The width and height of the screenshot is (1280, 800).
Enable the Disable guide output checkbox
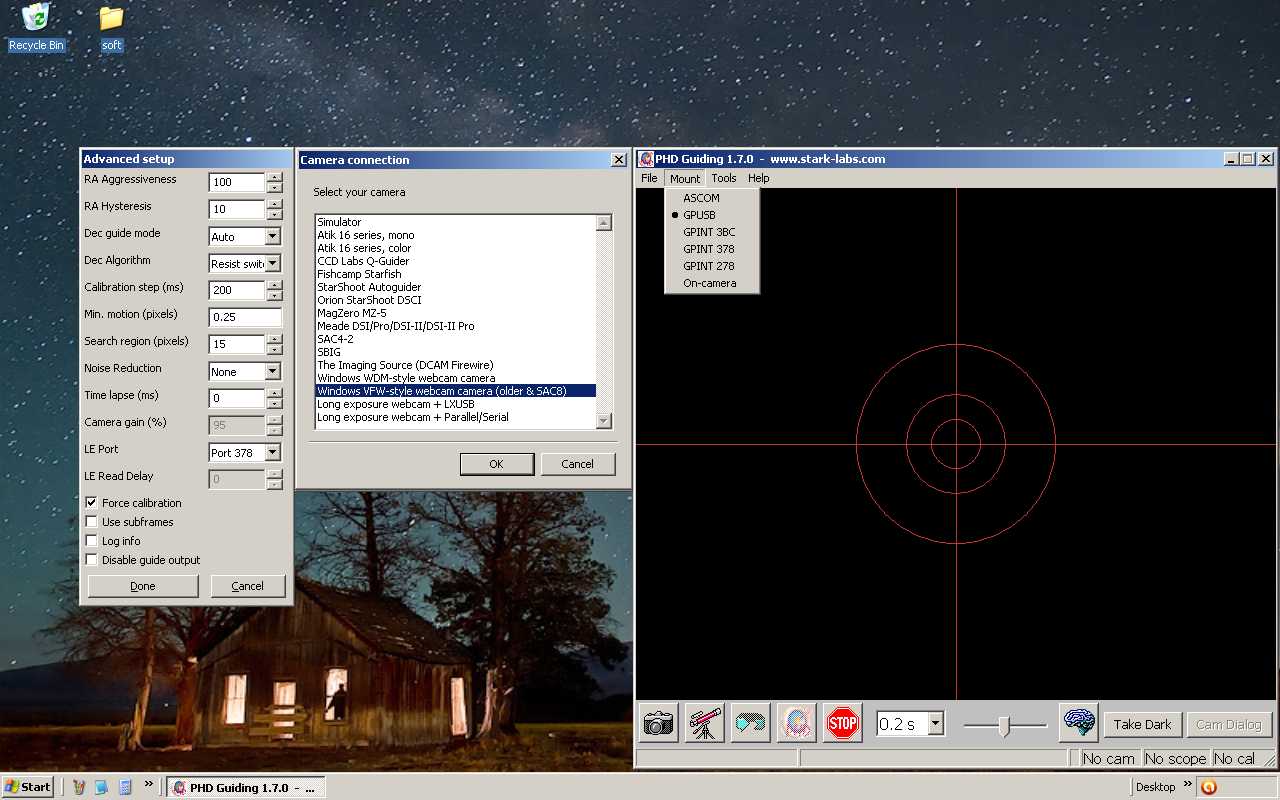click(x=92, y=560)
